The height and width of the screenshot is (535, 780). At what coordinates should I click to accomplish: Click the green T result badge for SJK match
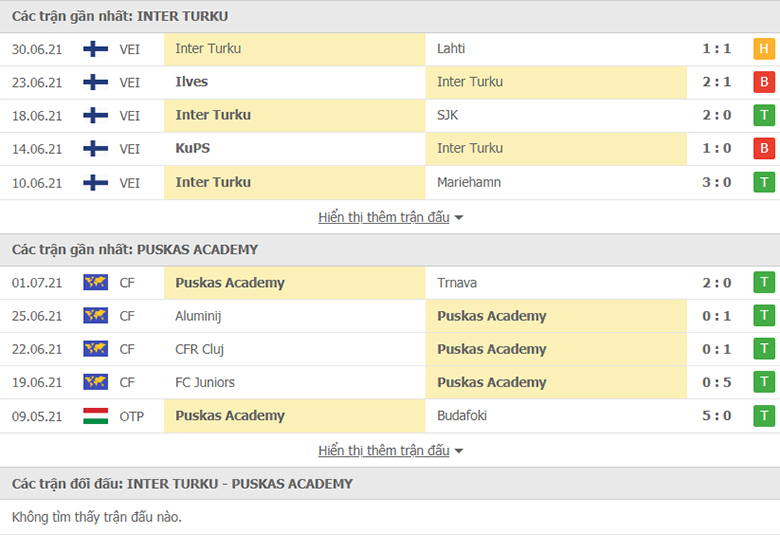pos(764,115)
